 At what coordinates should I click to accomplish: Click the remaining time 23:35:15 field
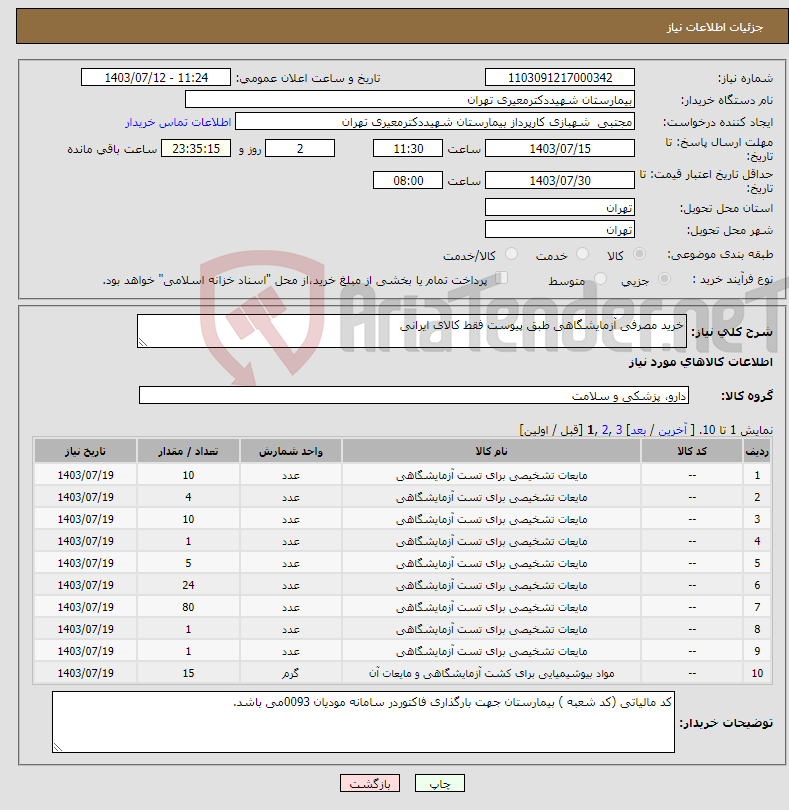pos(196,148)
